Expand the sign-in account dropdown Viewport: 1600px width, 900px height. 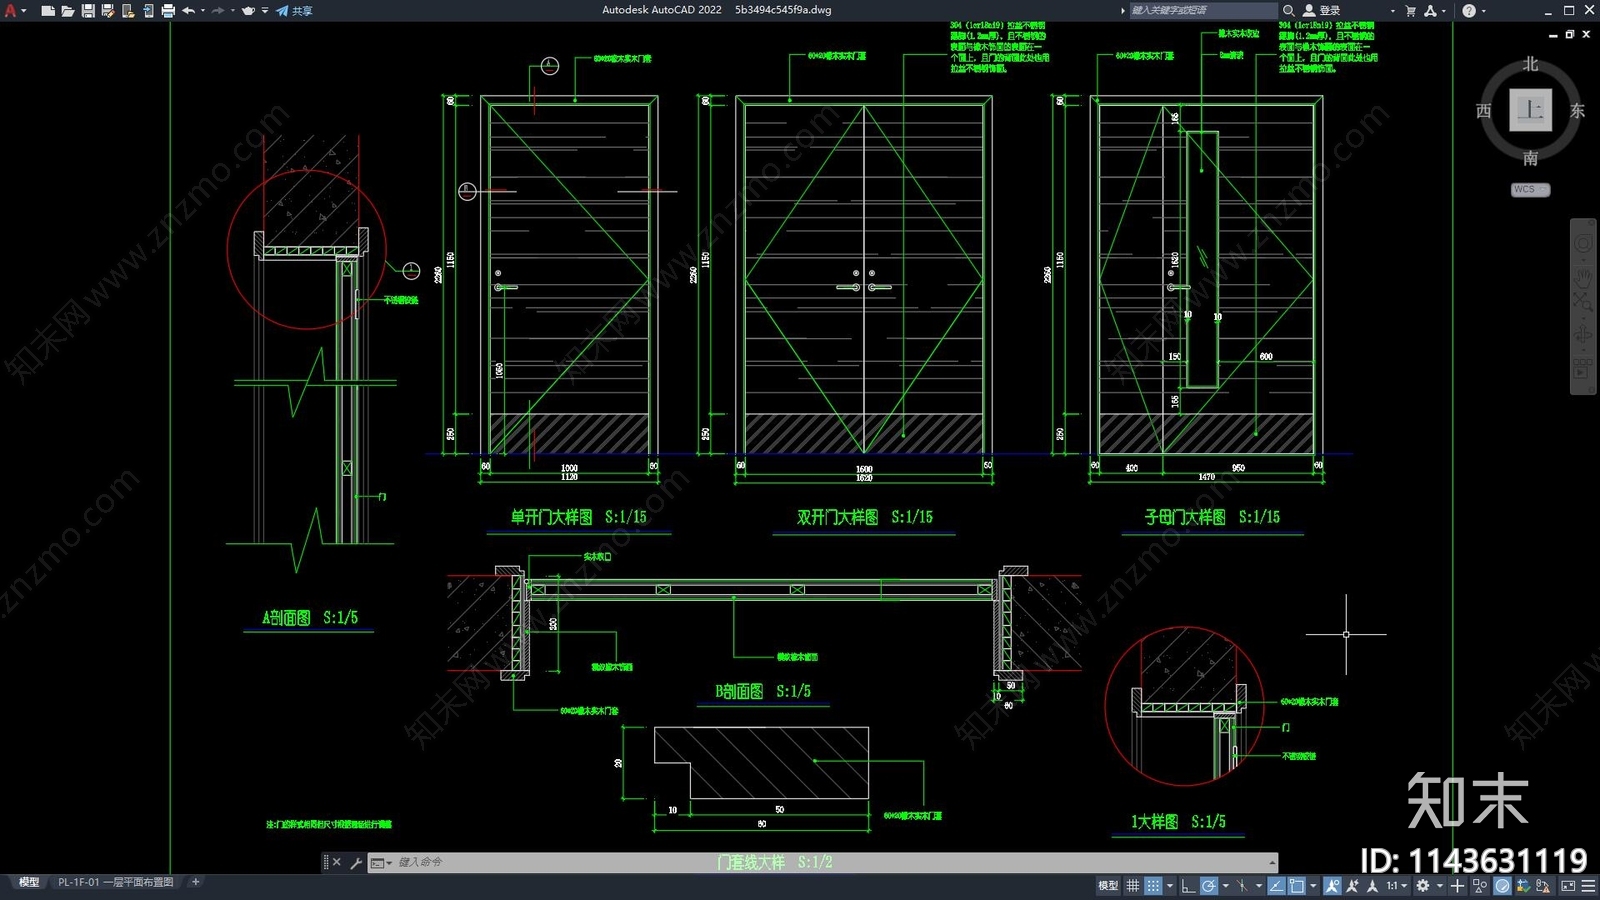[x=1392, y=10]
